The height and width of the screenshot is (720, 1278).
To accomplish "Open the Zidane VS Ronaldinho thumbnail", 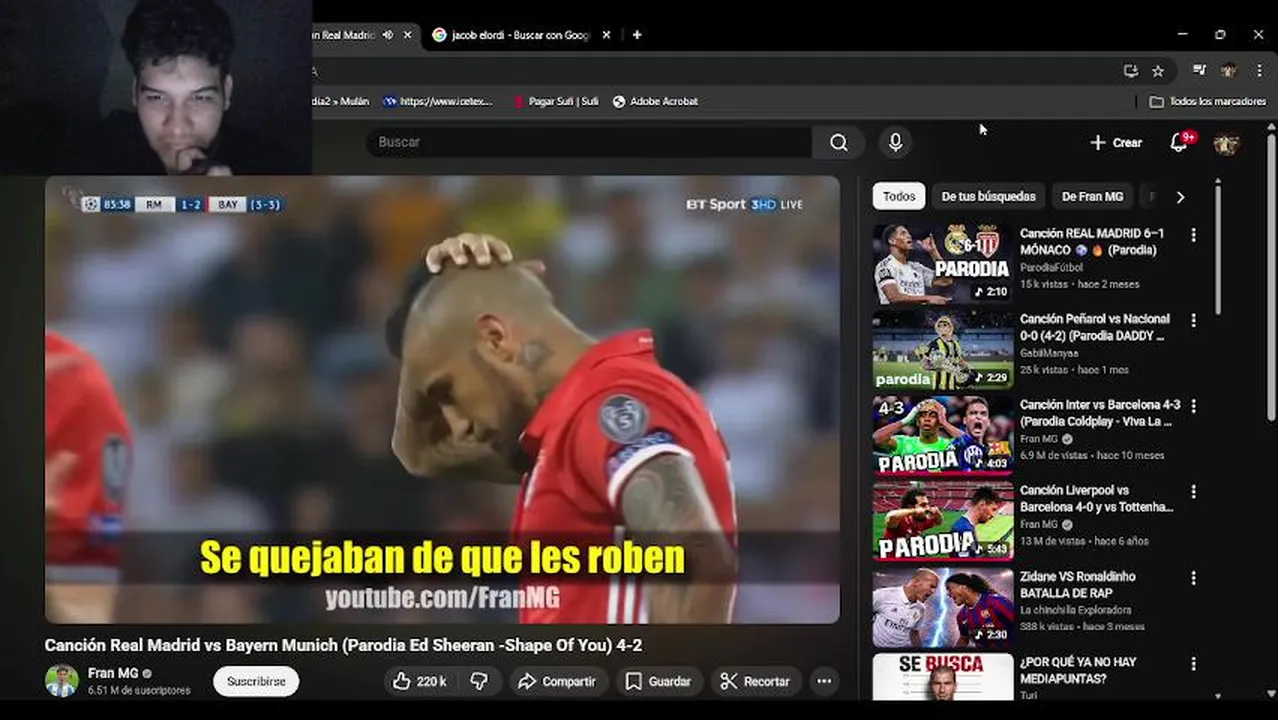I will [x=942, y=607].
